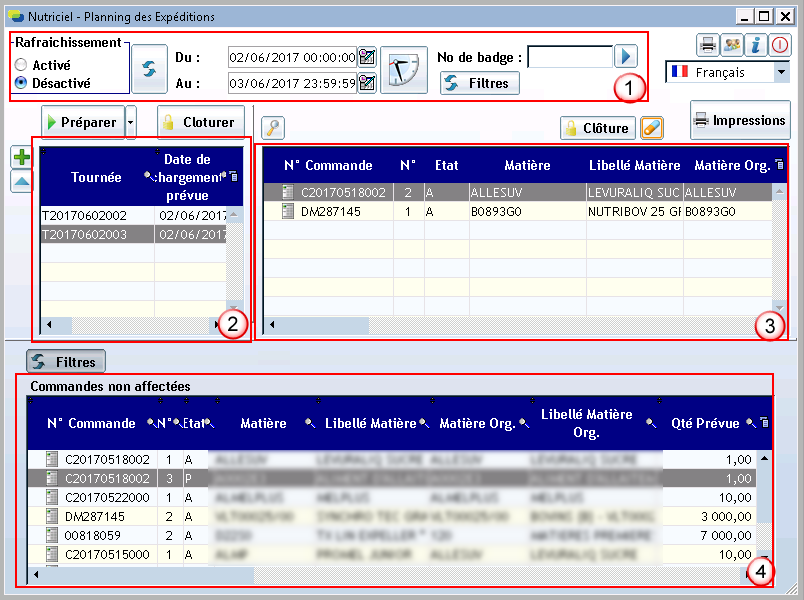Click the document icon of row DM287145 Etat A N° 1

[288, 211]
